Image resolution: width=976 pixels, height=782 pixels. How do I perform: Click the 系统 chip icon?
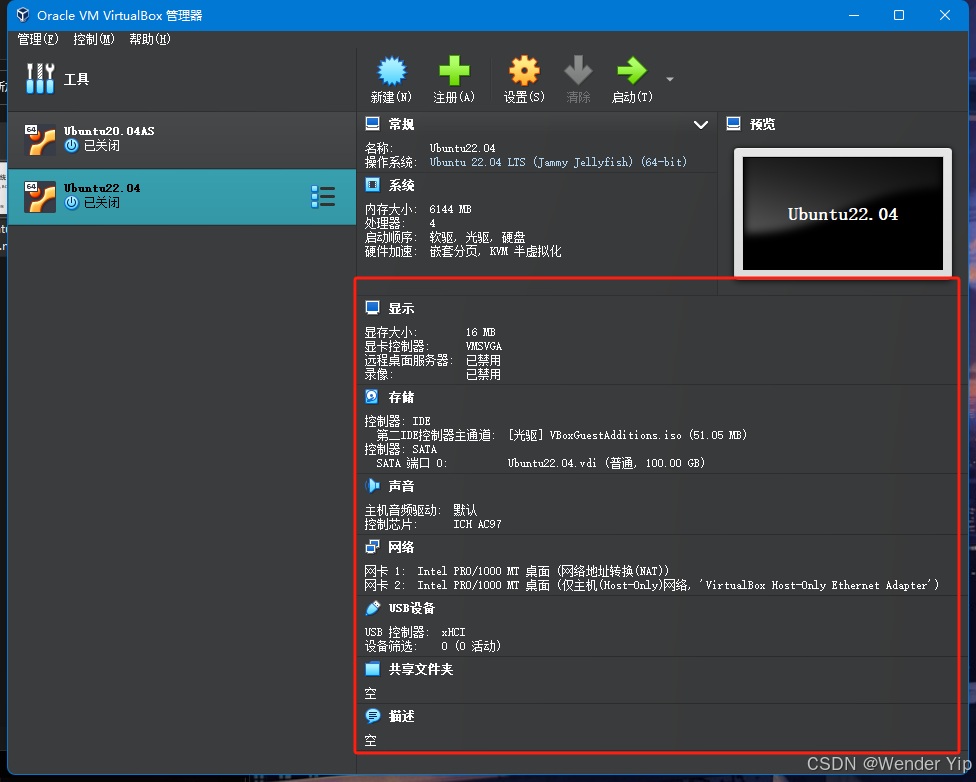pyautogui.click(x=372, y=185)
